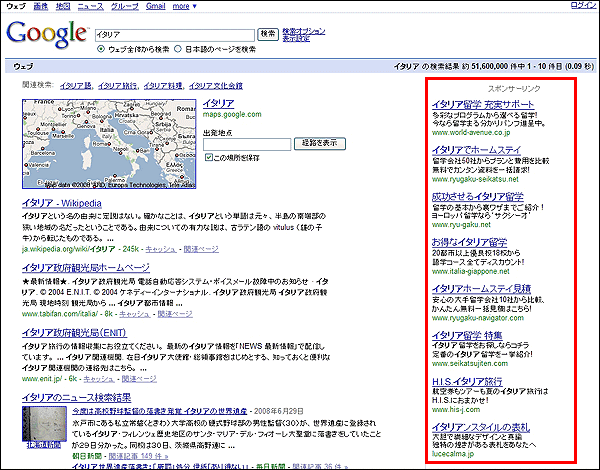Click the related search イタリア料理 link

click(x=164, y=86)
